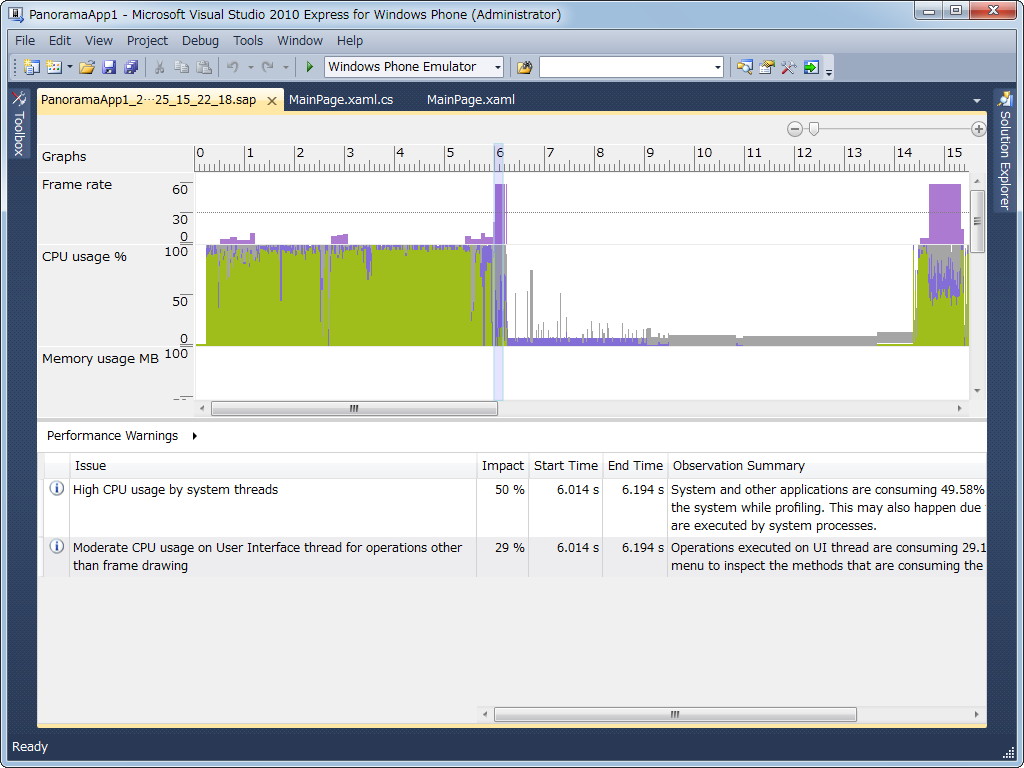The height and width of the screenshot is (768, 1024).
Task: Open the Help menu
Action: (349, 40)
